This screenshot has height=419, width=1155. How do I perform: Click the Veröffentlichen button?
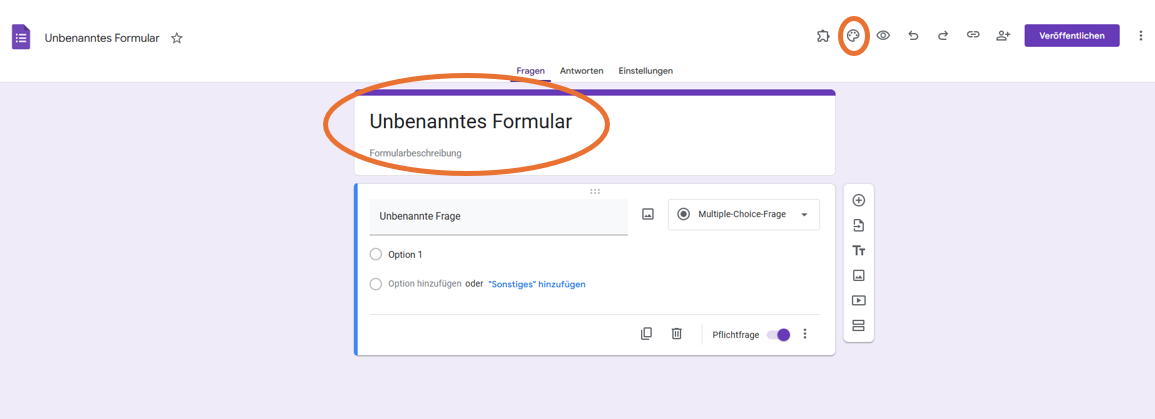(1071, 36)
